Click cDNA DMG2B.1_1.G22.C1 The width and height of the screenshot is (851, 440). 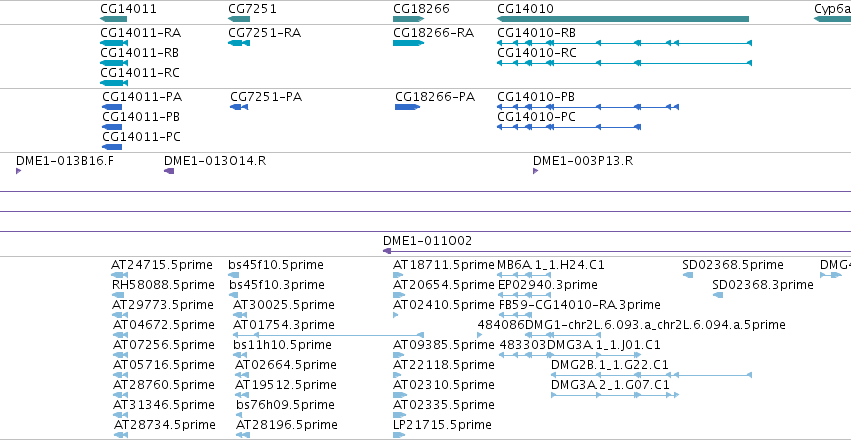click(610, 365)
